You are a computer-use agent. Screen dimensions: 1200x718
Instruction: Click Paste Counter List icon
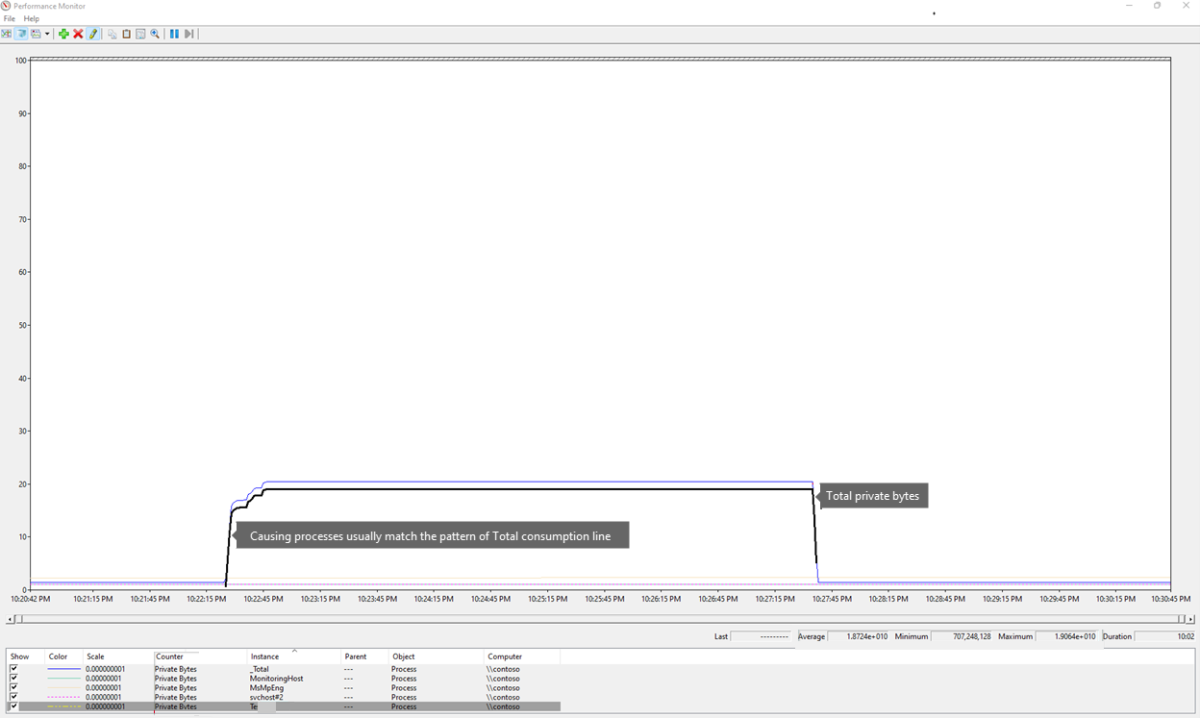(x=126, y=34)
